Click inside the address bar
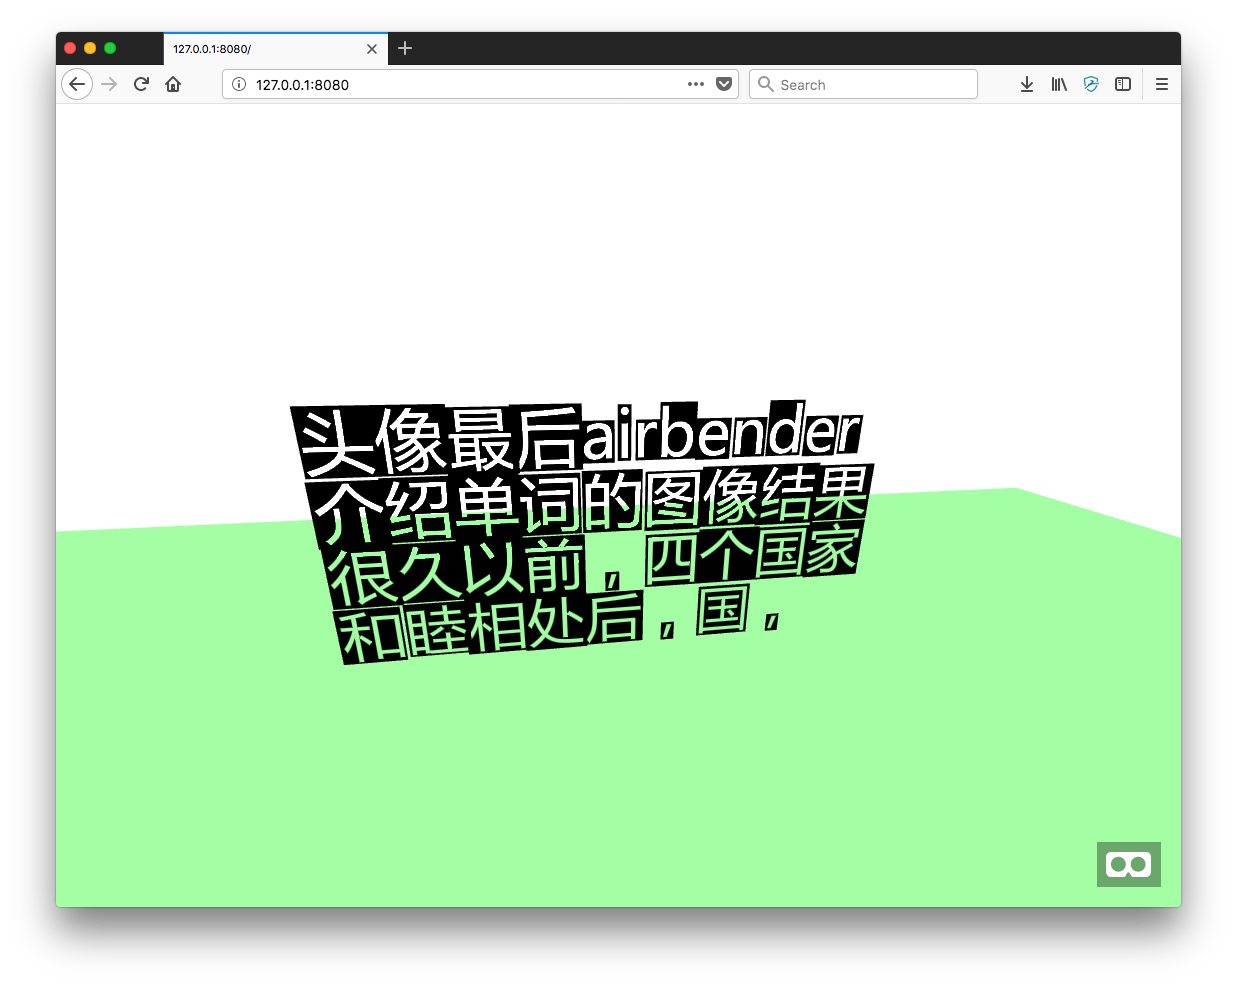The height and width of the screenshot is (987, 1237). tap(450, 84)
